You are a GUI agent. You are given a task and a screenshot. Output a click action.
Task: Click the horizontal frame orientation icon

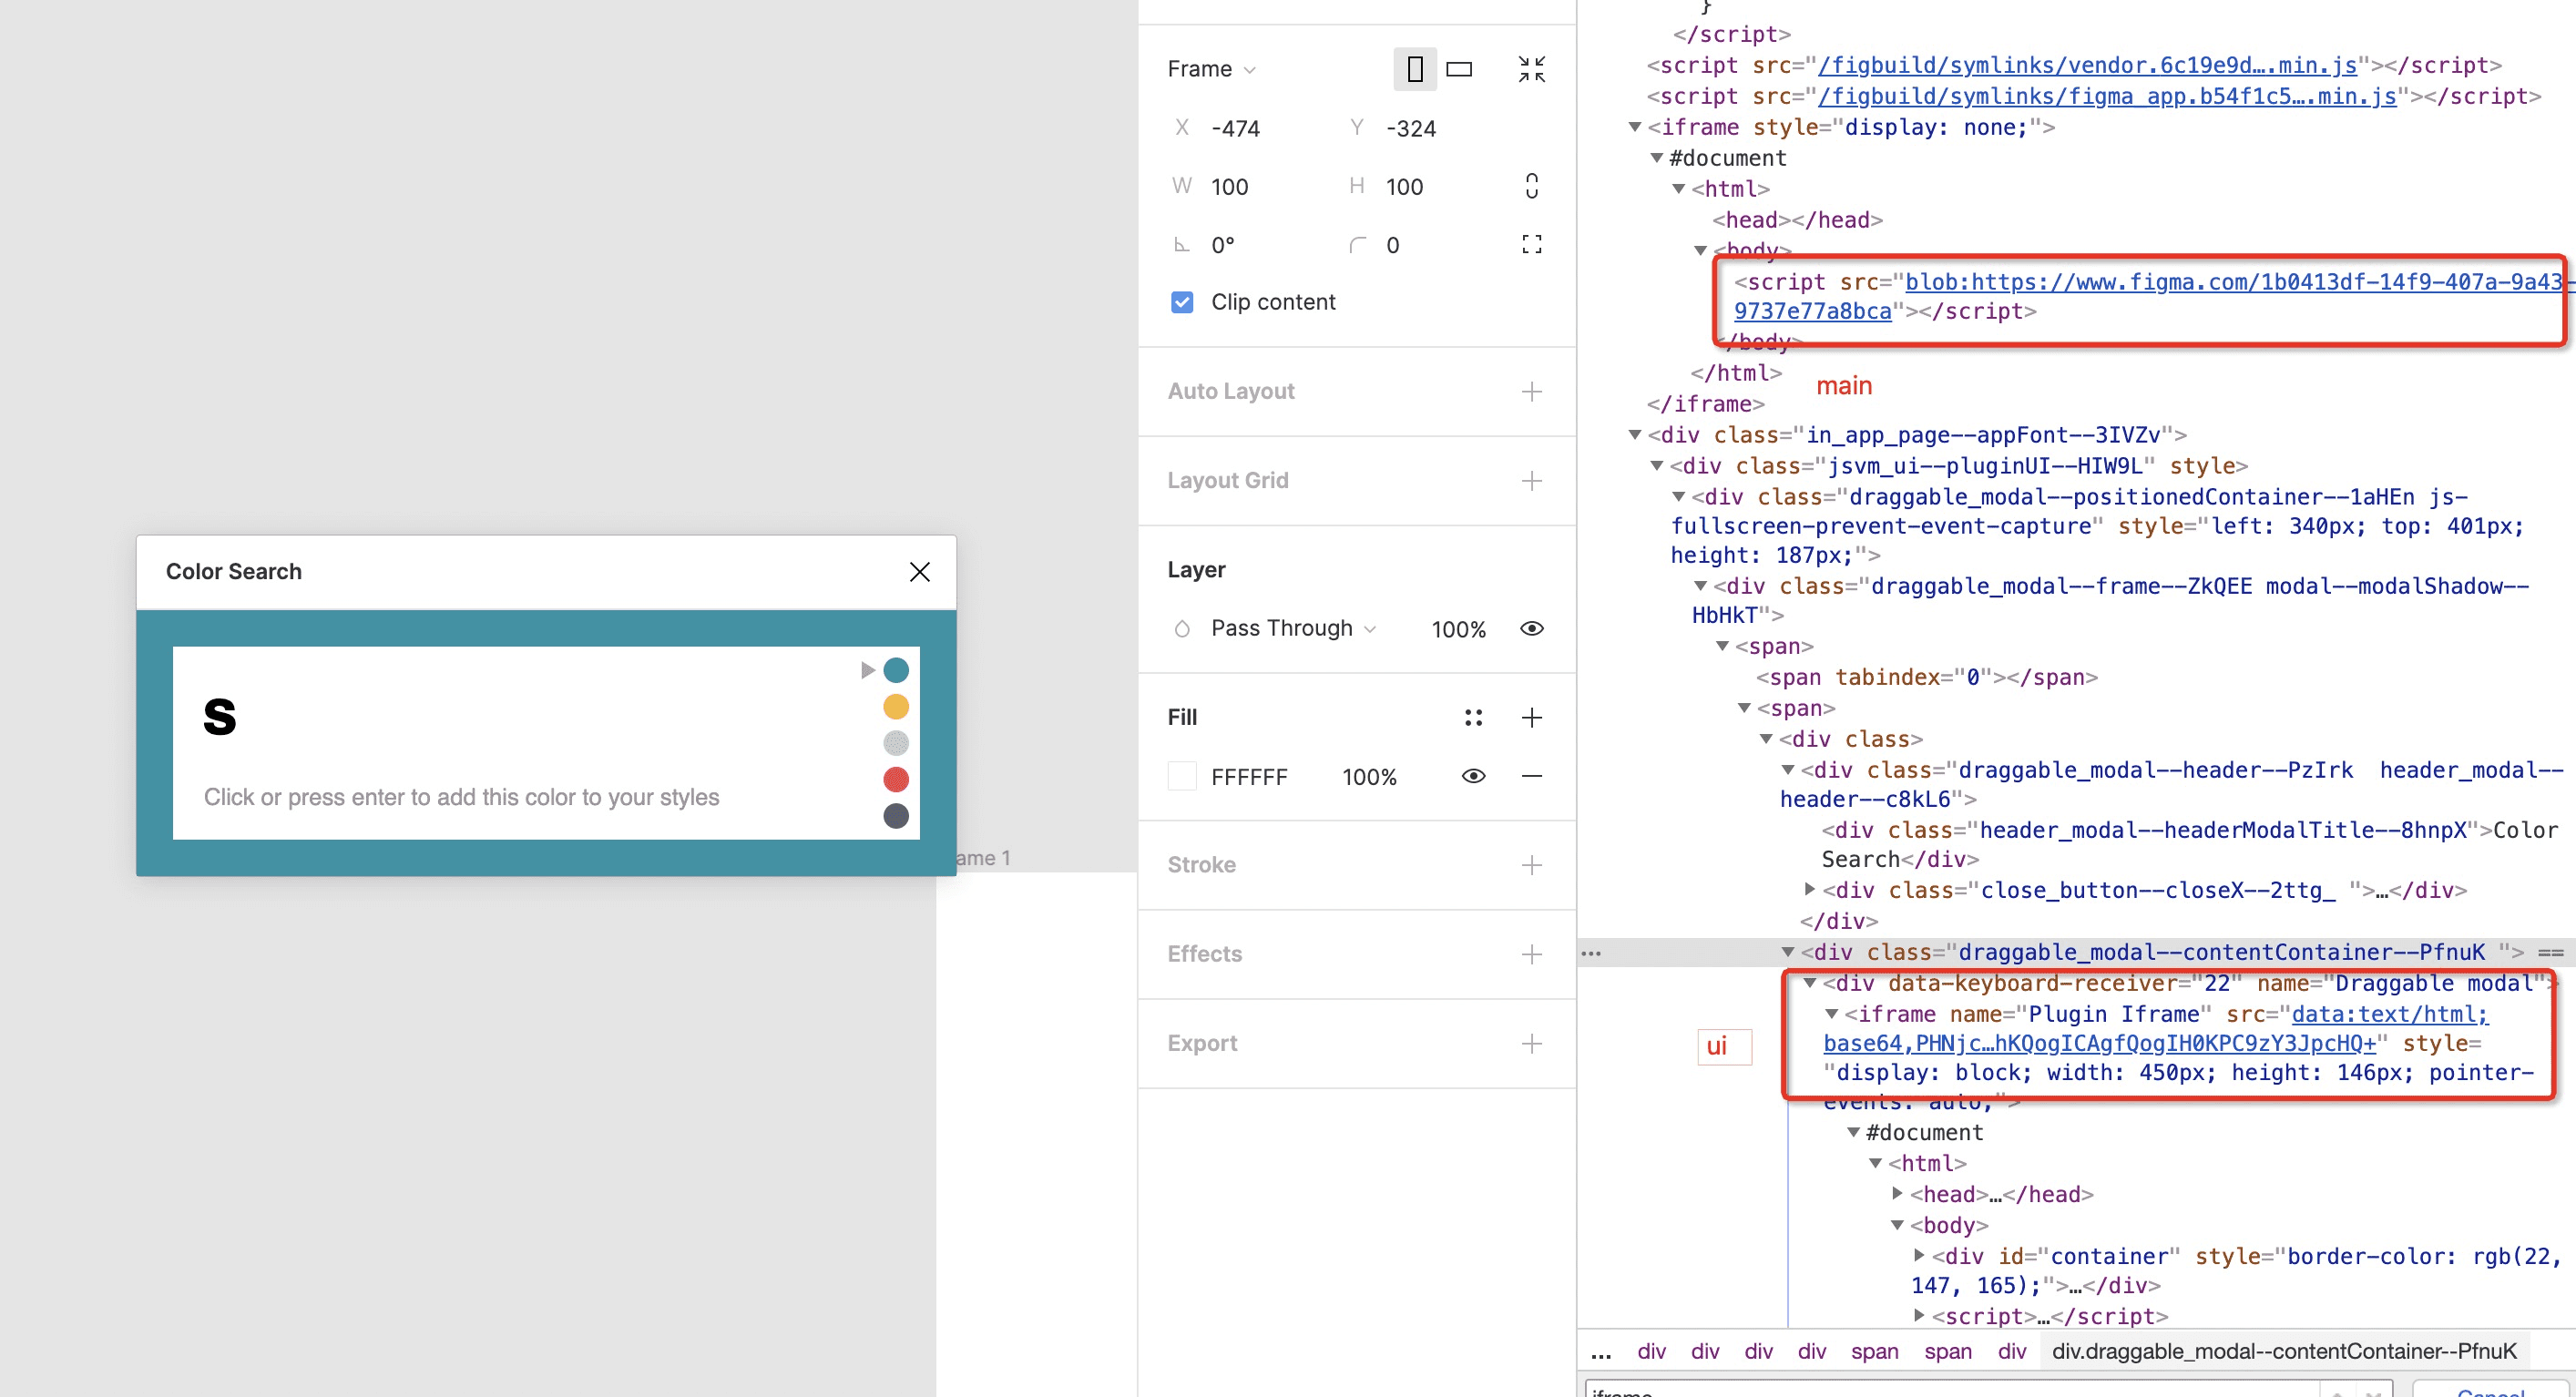coord(1459,67)
